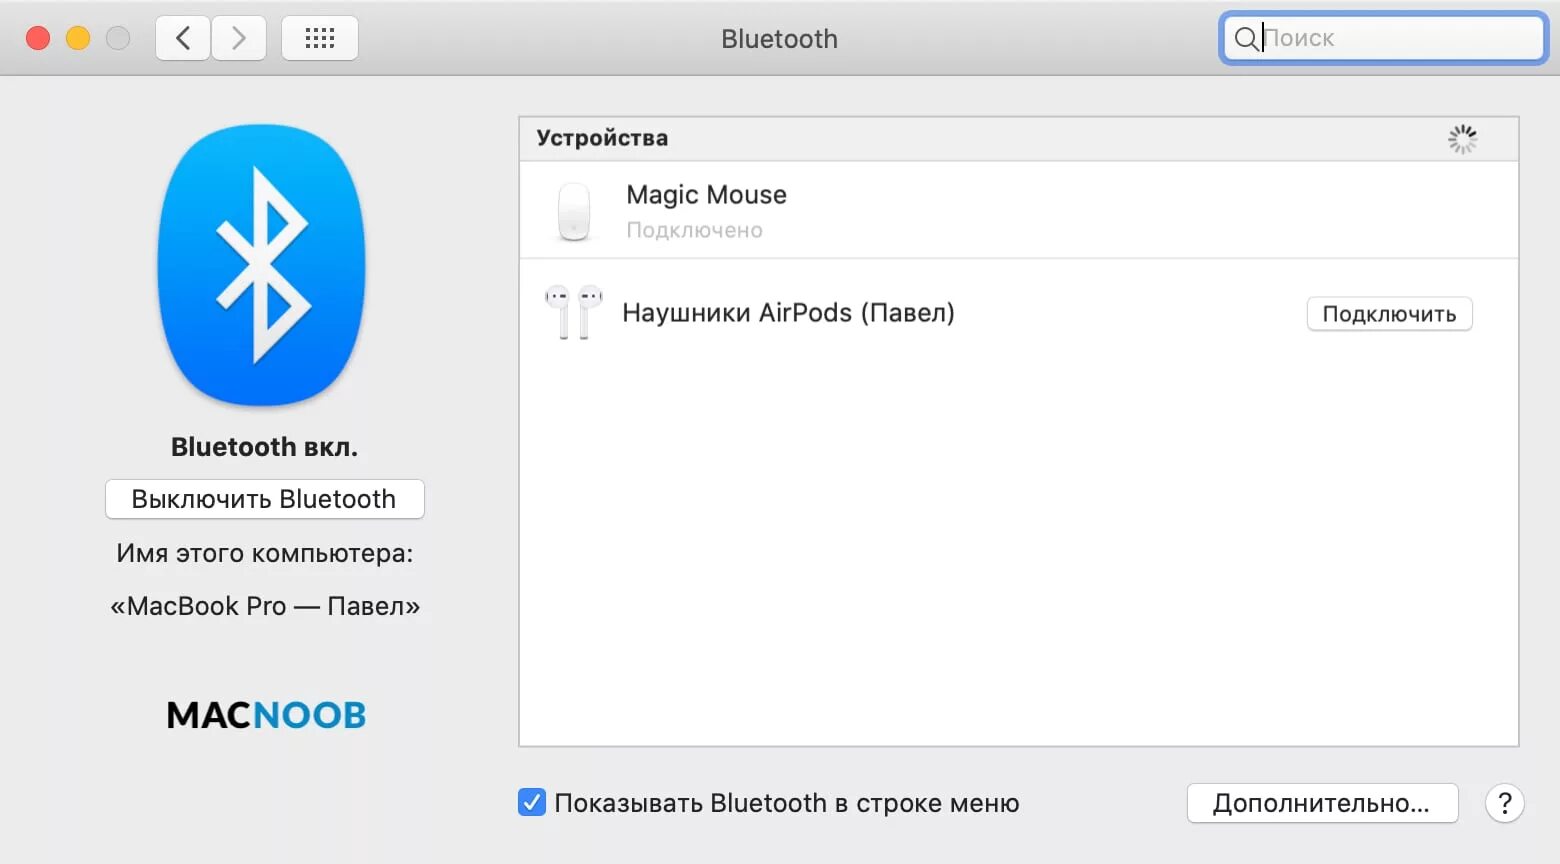Click the magnifier icon in search box
This screenshot has width=1560, height=864.
coord(1246,39)
